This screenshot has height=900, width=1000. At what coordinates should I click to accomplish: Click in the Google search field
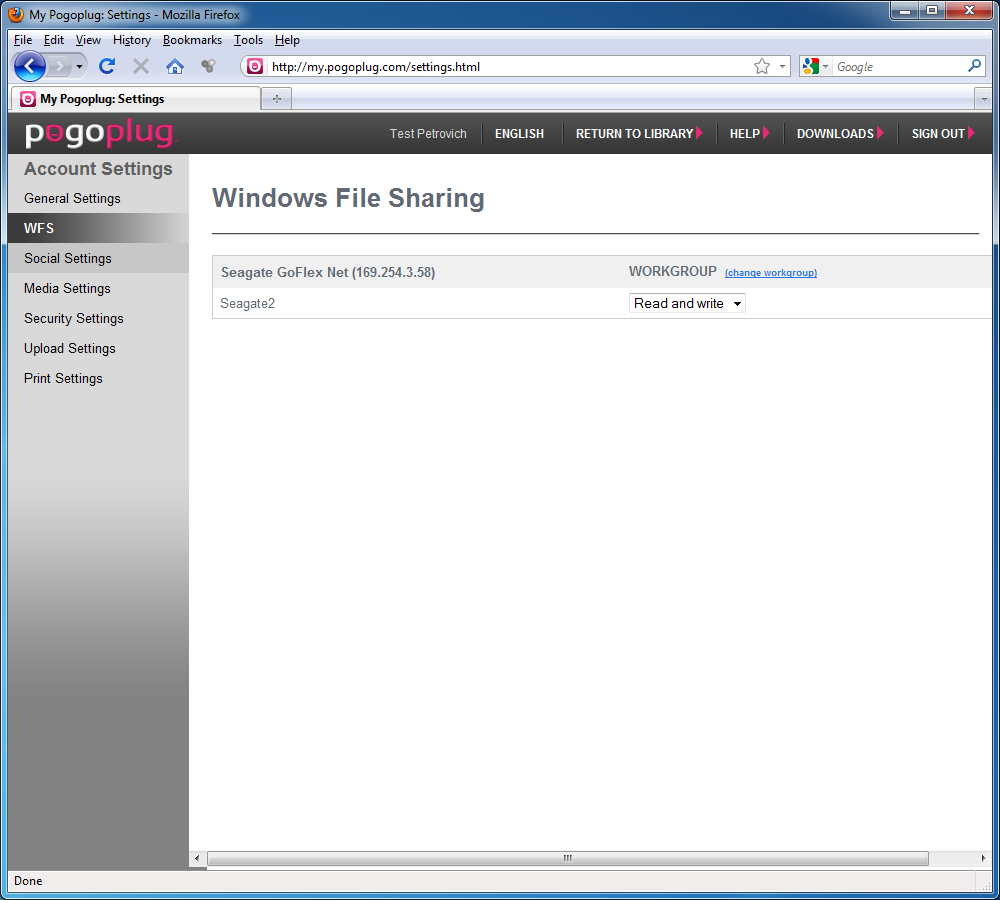coord(899,66)
